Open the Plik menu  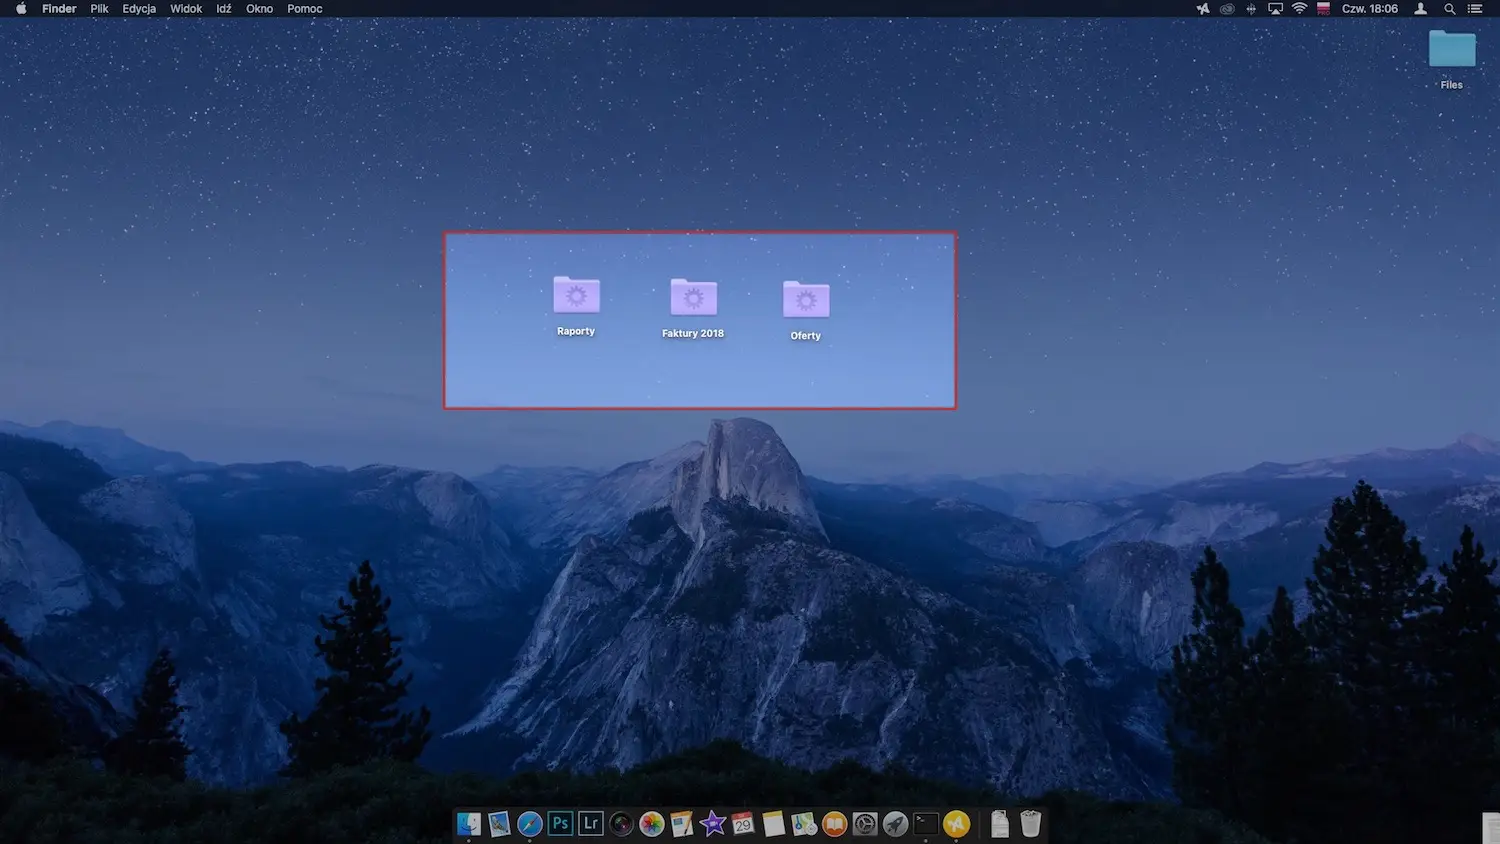[99, 9]
